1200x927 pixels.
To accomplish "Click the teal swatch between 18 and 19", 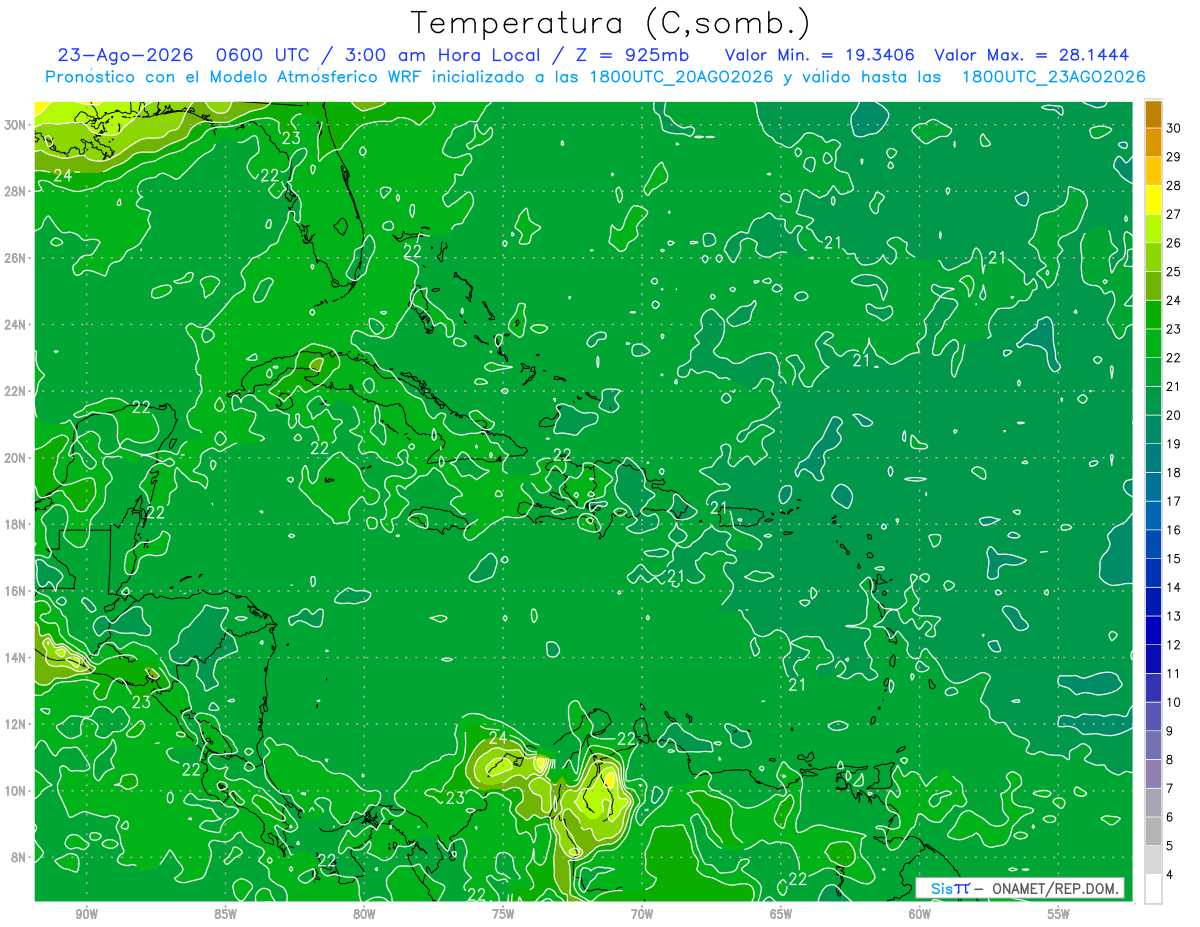I will [x=1153, y=458].
